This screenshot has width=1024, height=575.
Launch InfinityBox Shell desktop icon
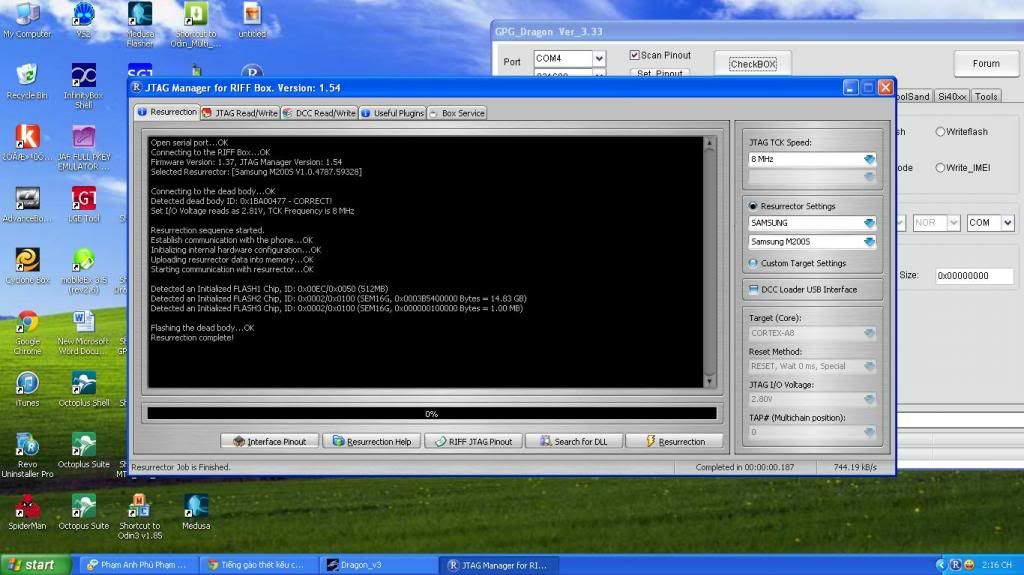pyautogui.click(x=84, y=86)
